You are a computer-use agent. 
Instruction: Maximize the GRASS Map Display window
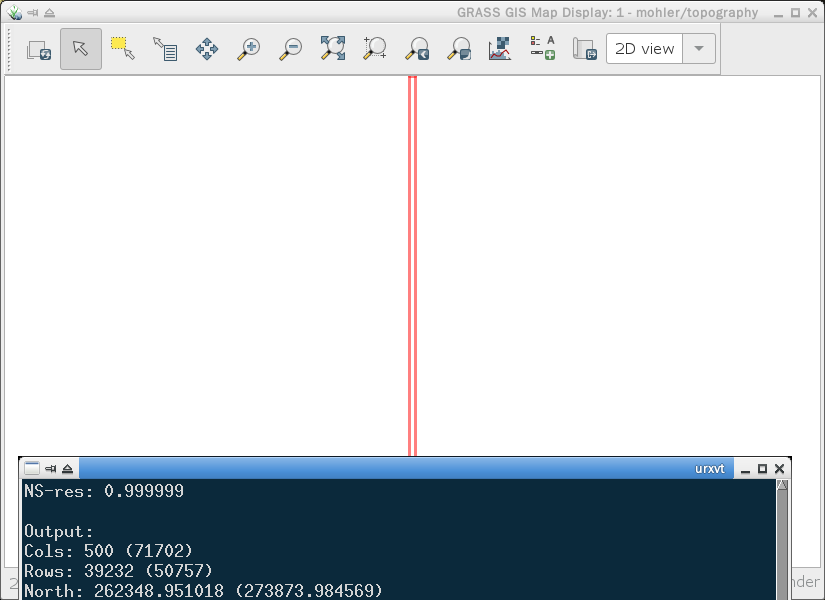click(x=796, y=13)
